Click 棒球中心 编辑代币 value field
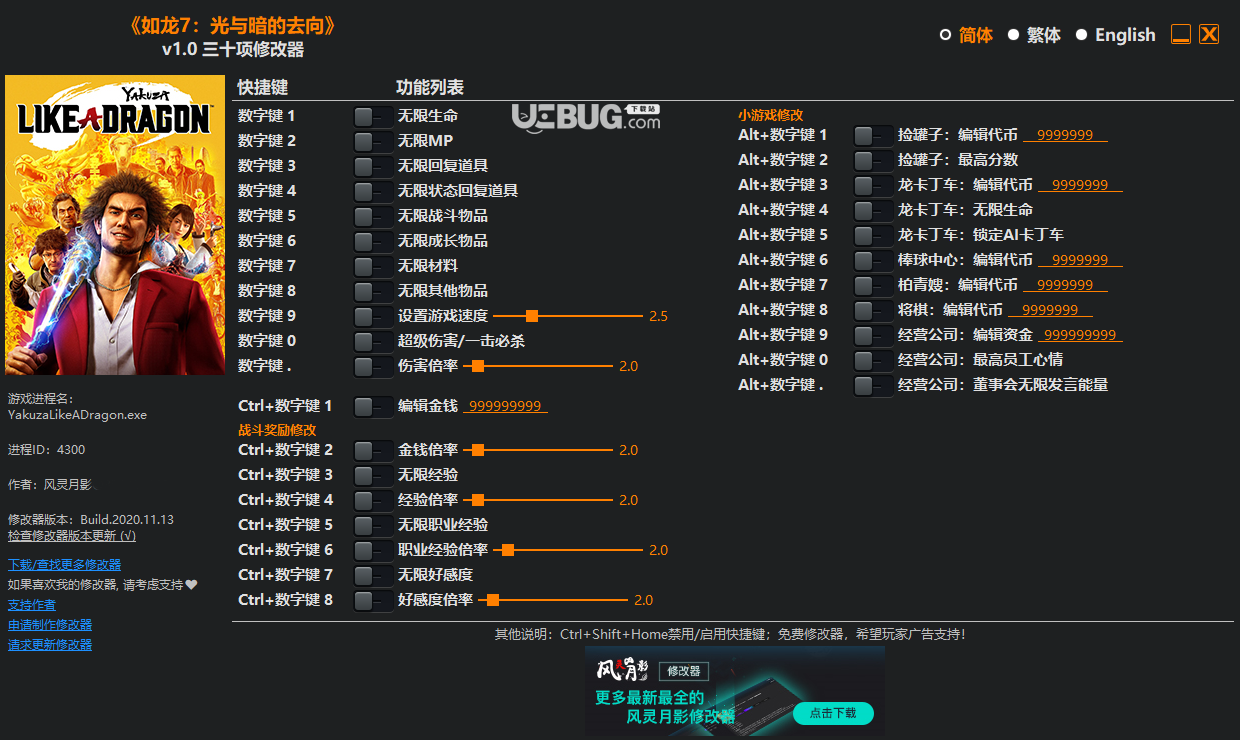Viewport: 1240px width, 740px height. 1080,260
